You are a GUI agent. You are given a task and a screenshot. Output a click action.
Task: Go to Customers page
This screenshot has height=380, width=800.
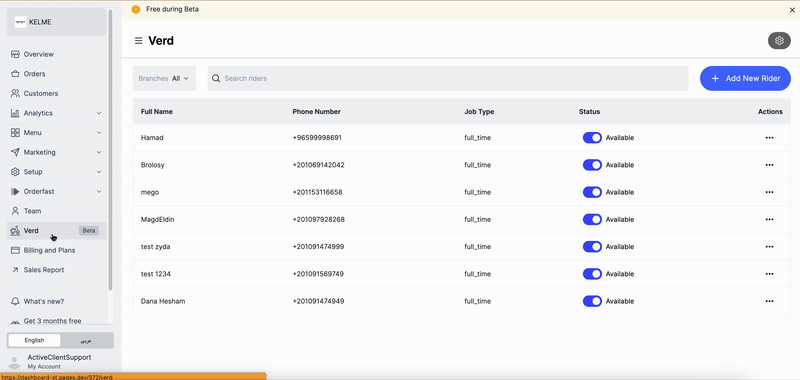[x=57, y=93]
